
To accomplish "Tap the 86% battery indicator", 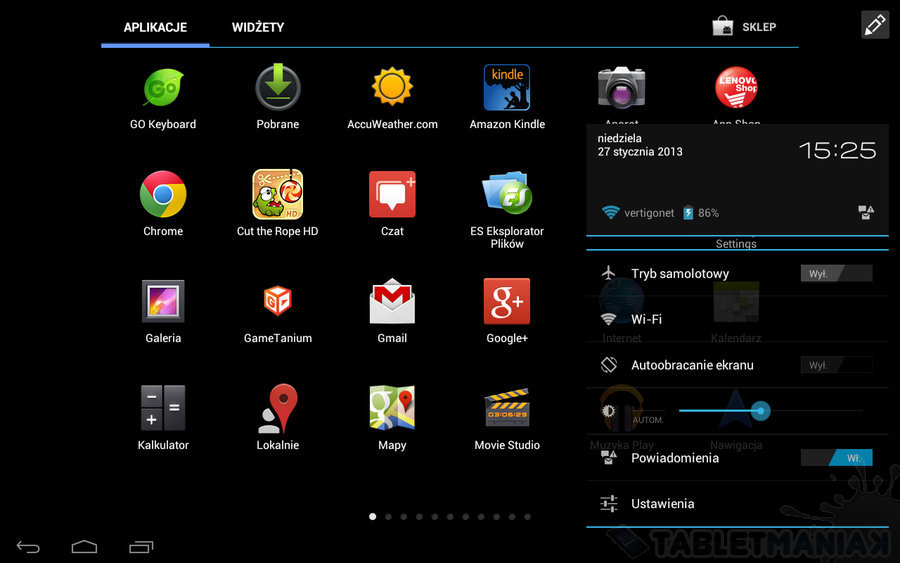I will 701,213.
